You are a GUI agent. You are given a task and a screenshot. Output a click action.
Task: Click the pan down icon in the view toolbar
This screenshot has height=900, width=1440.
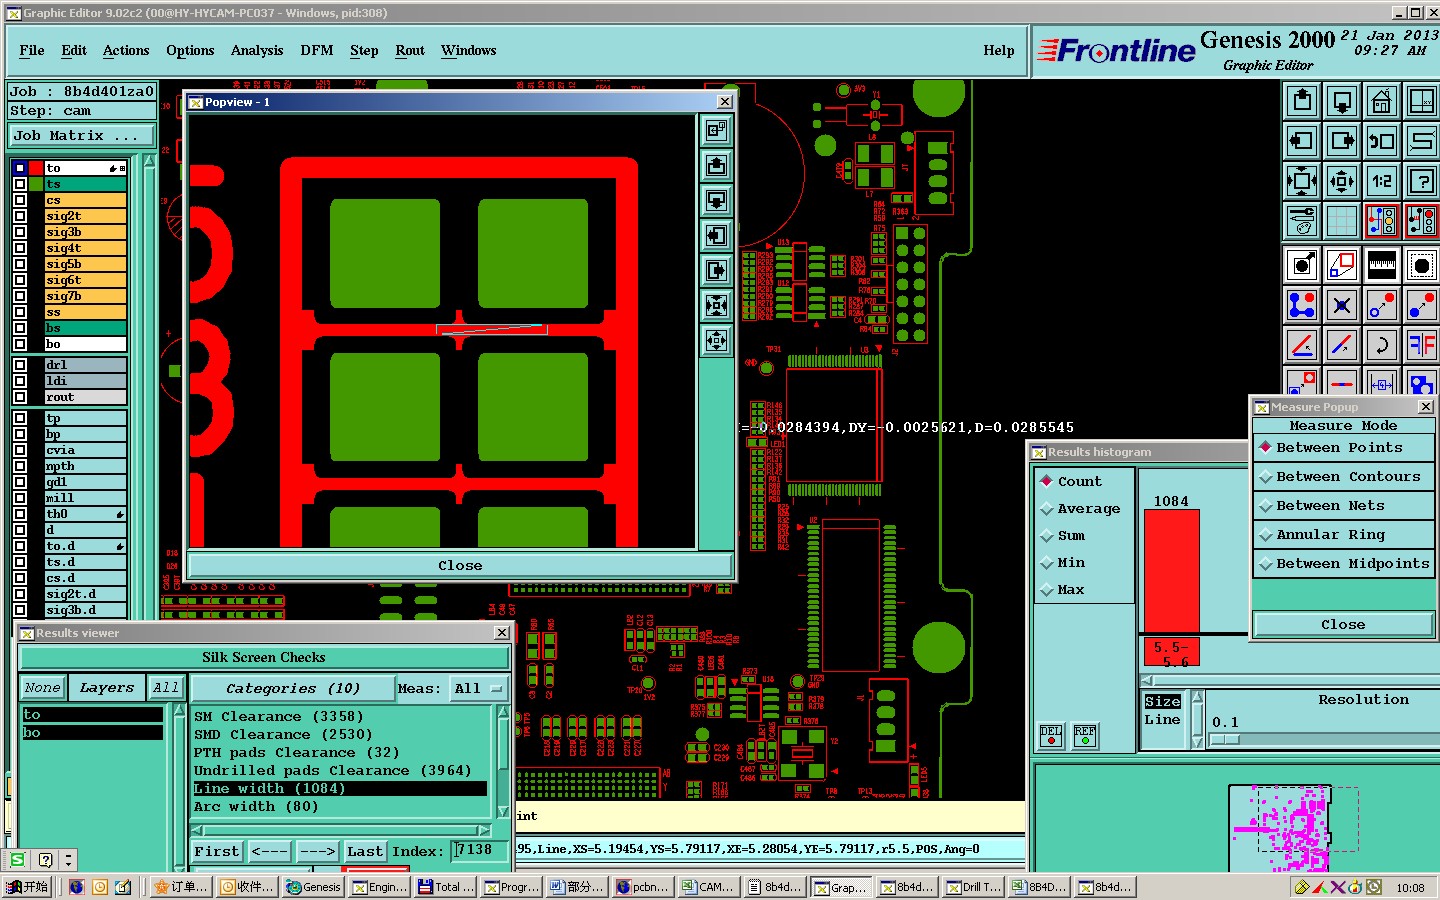click(1342, 101)
